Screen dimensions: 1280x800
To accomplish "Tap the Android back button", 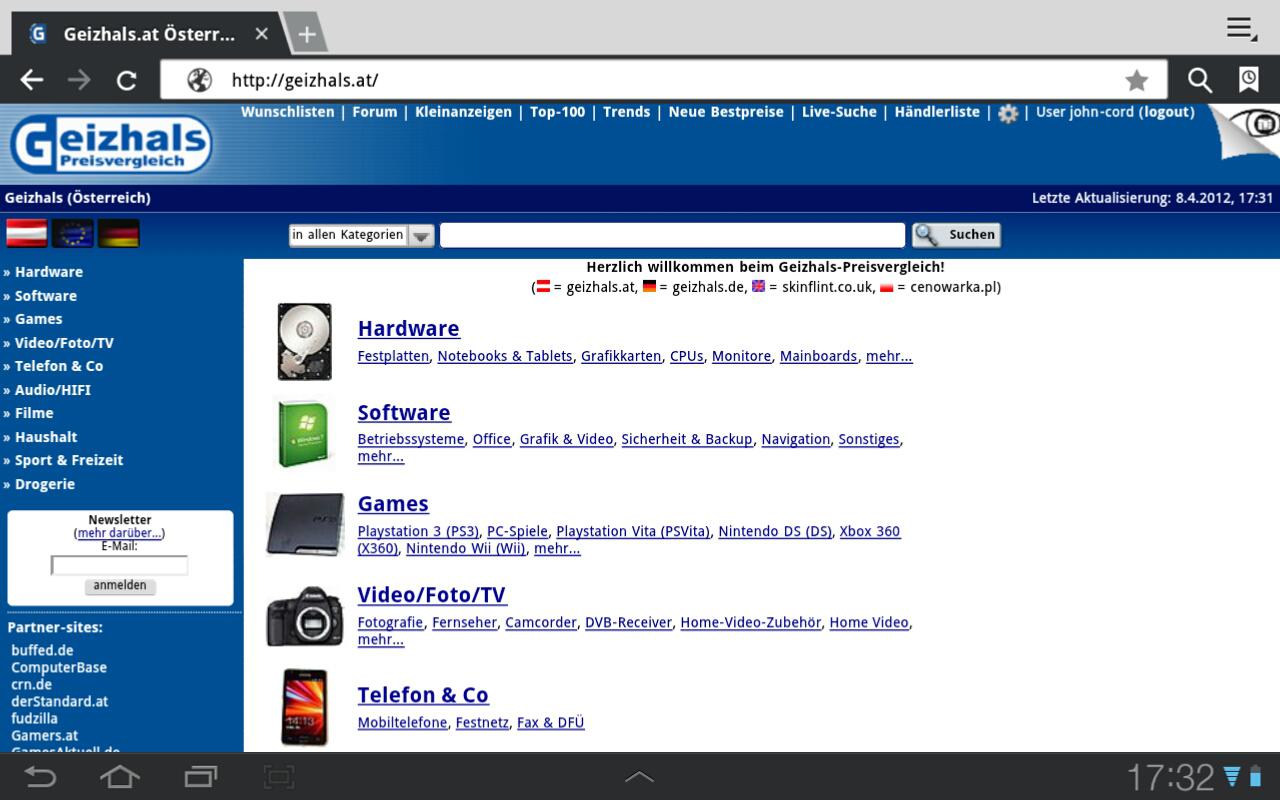I will [x=40, y=776].
